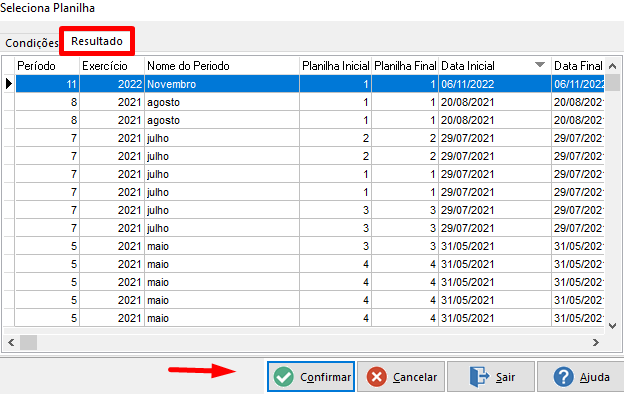Click the last 31/05/2021 Data Inicial cell
The image size is (624, 394).
(495, 318)
